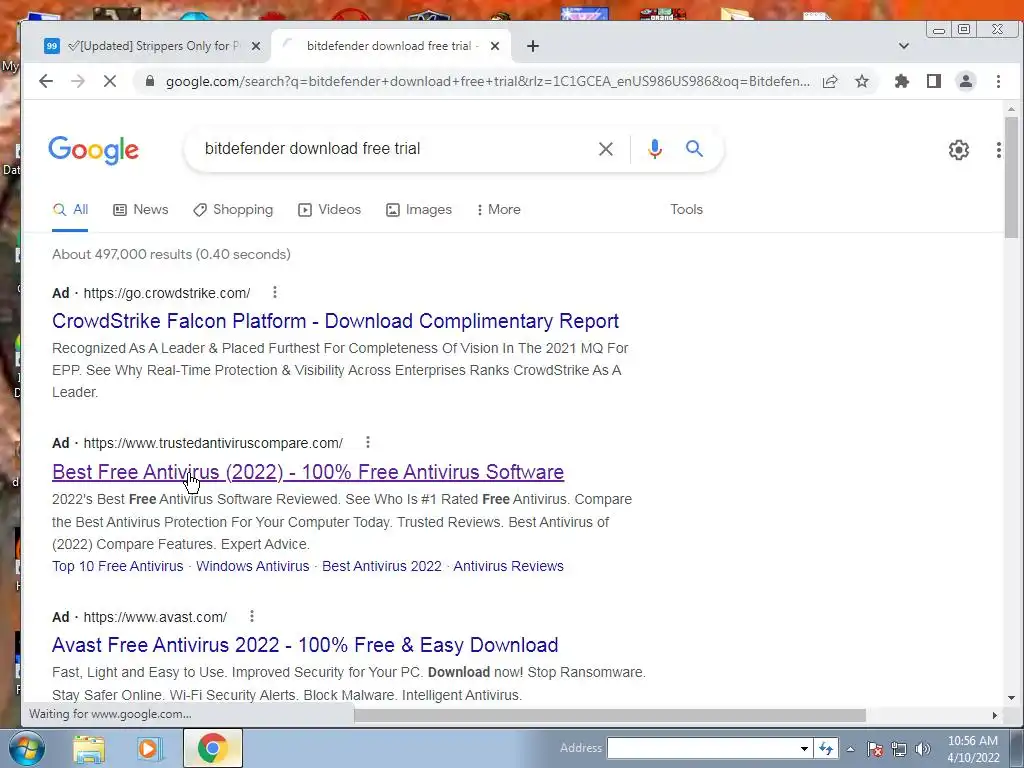Open search Tools
1024x768 pixels.
(x=686, y=210)
